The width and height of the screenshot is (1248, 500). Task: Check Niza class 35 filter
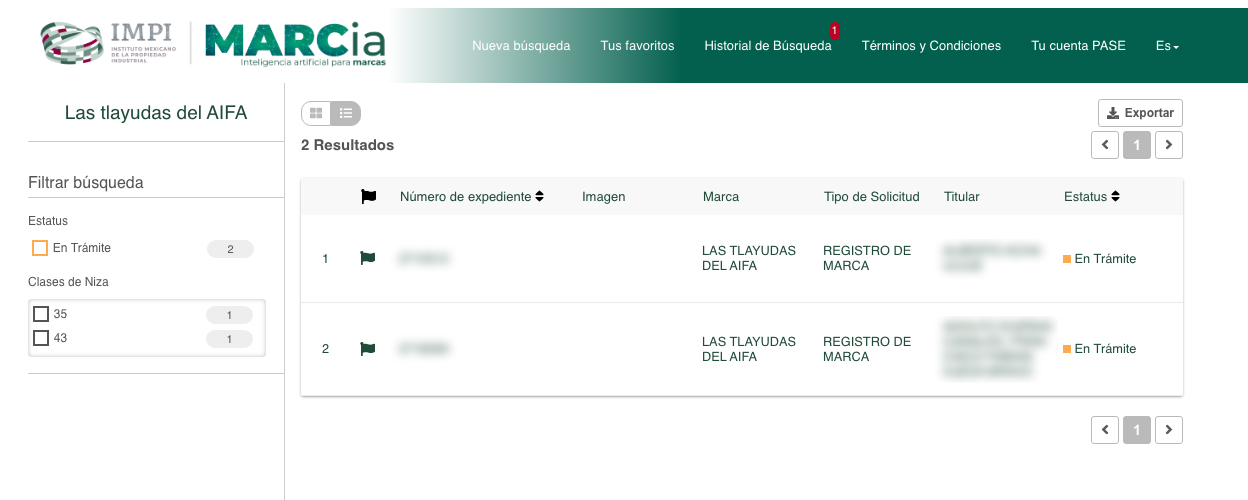click(41, 314)
